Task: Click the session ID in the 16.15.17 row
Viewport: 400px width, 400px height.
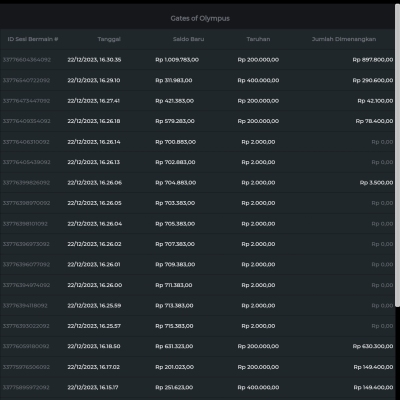Action: pos(26,387)
